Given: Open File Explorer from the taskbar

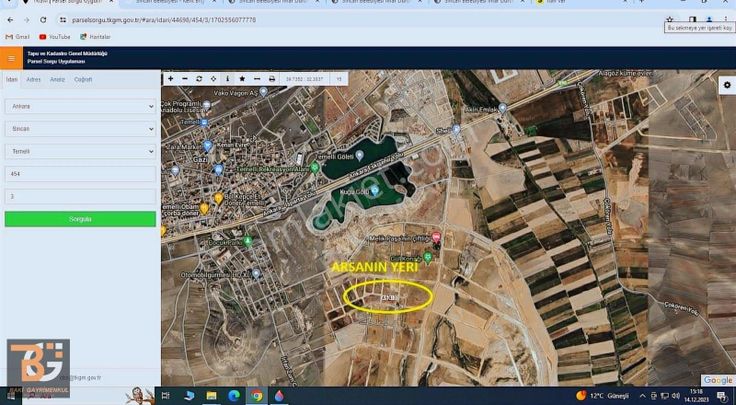Looking at the screenshot, I should [x=211, y=396].
